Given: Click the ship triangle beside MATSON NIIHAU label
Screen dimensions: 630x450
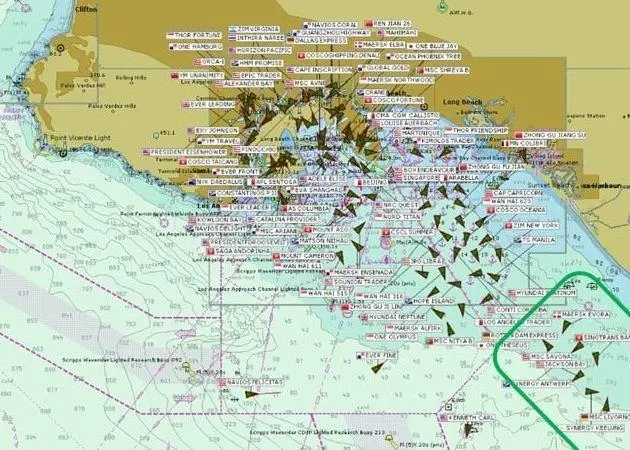Looking at the screenshot, I should pos(358,245).
